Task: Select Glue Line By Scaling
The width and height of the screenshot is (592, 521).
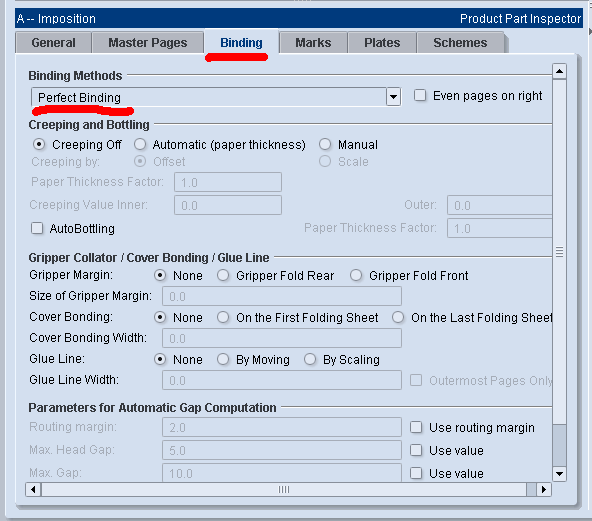Action: 310,359
